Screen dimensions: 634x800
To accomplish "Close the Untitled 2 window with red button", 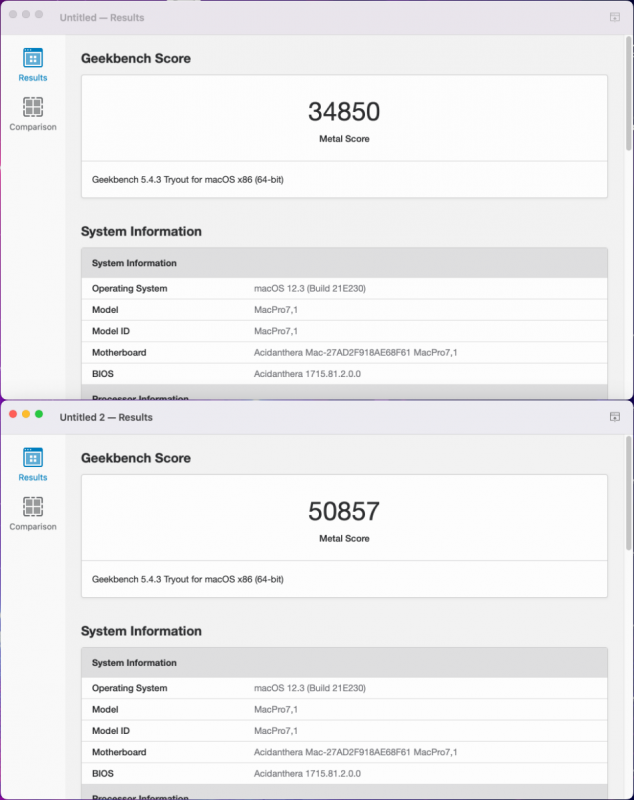I will click(13, 414).
